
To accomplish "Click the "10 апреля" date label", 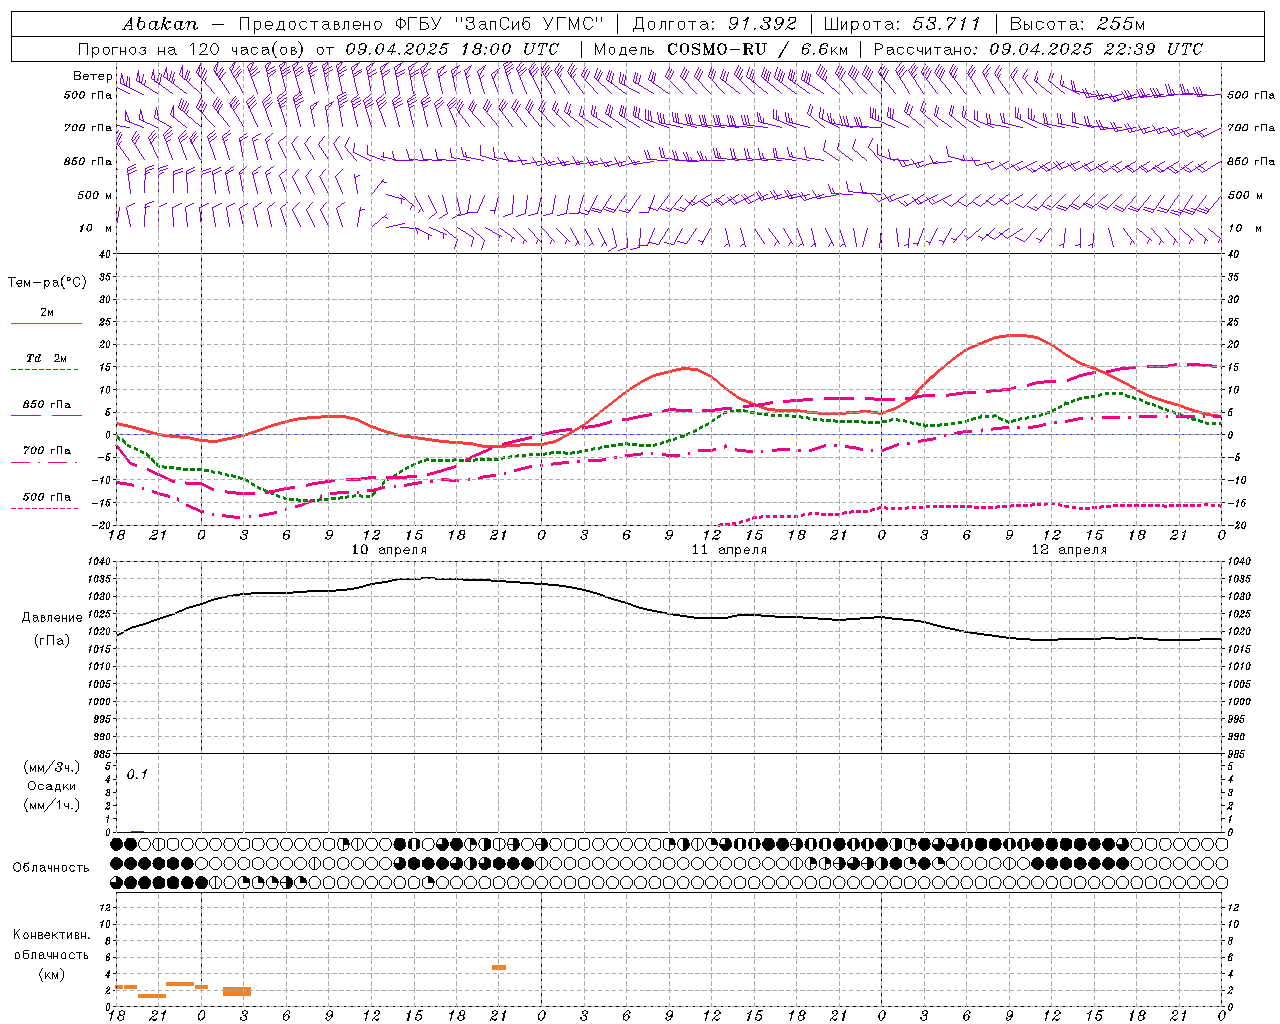I will click(x=389, y=549).
